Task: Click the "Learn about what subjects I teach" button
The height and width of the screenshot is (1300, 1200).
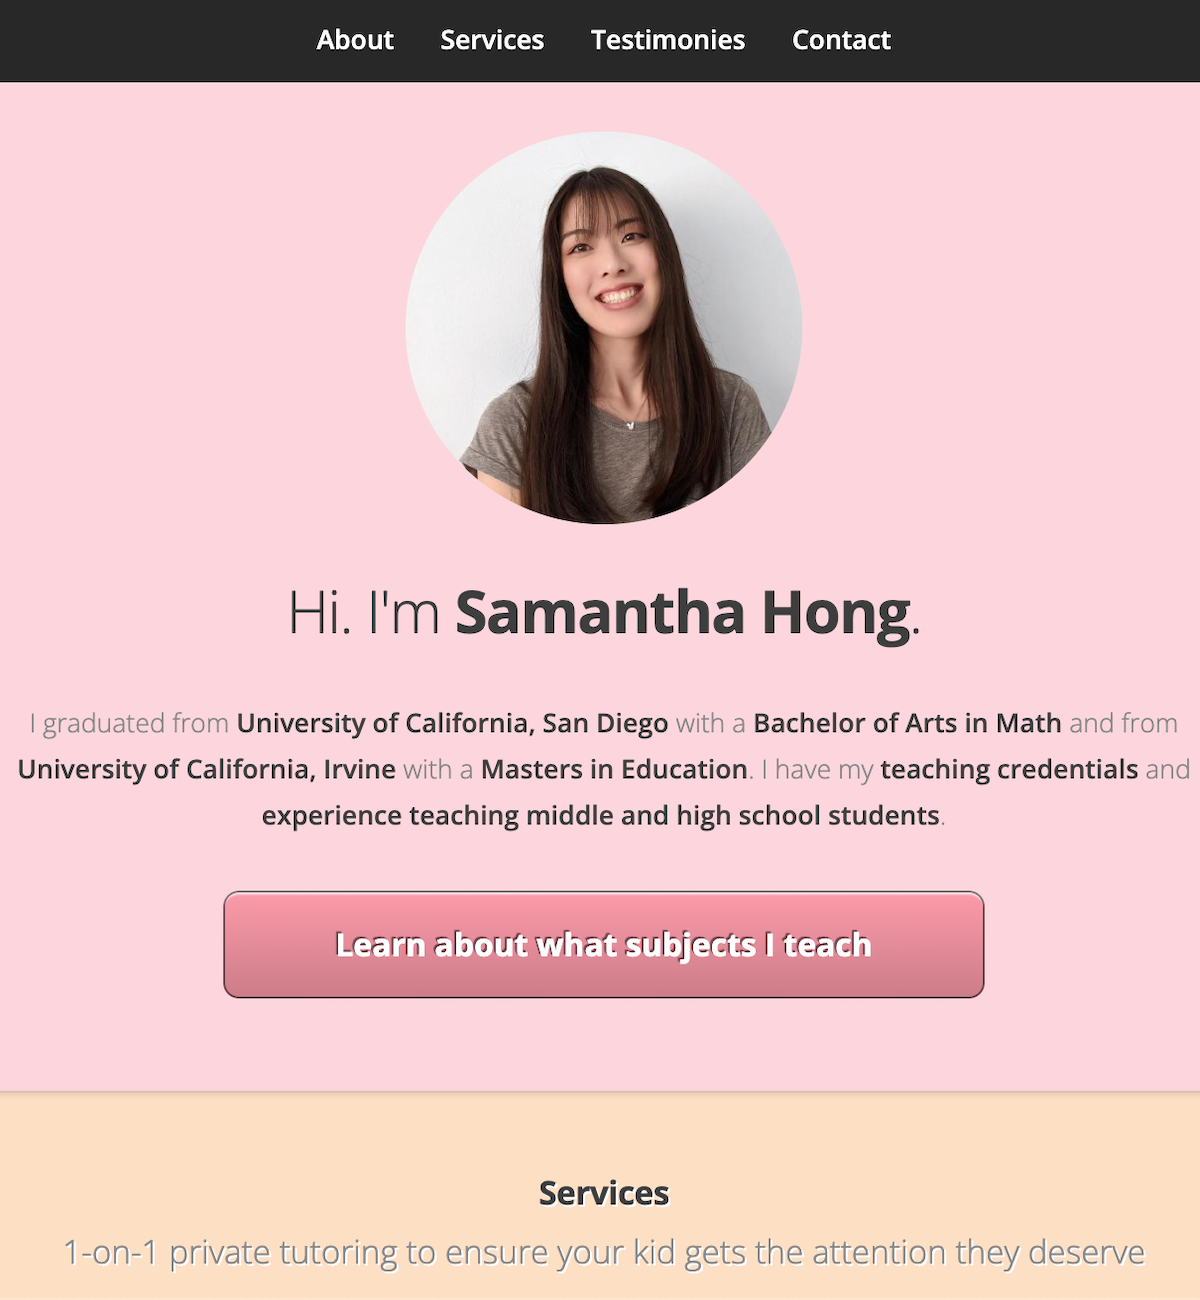Action: (604, 945)
